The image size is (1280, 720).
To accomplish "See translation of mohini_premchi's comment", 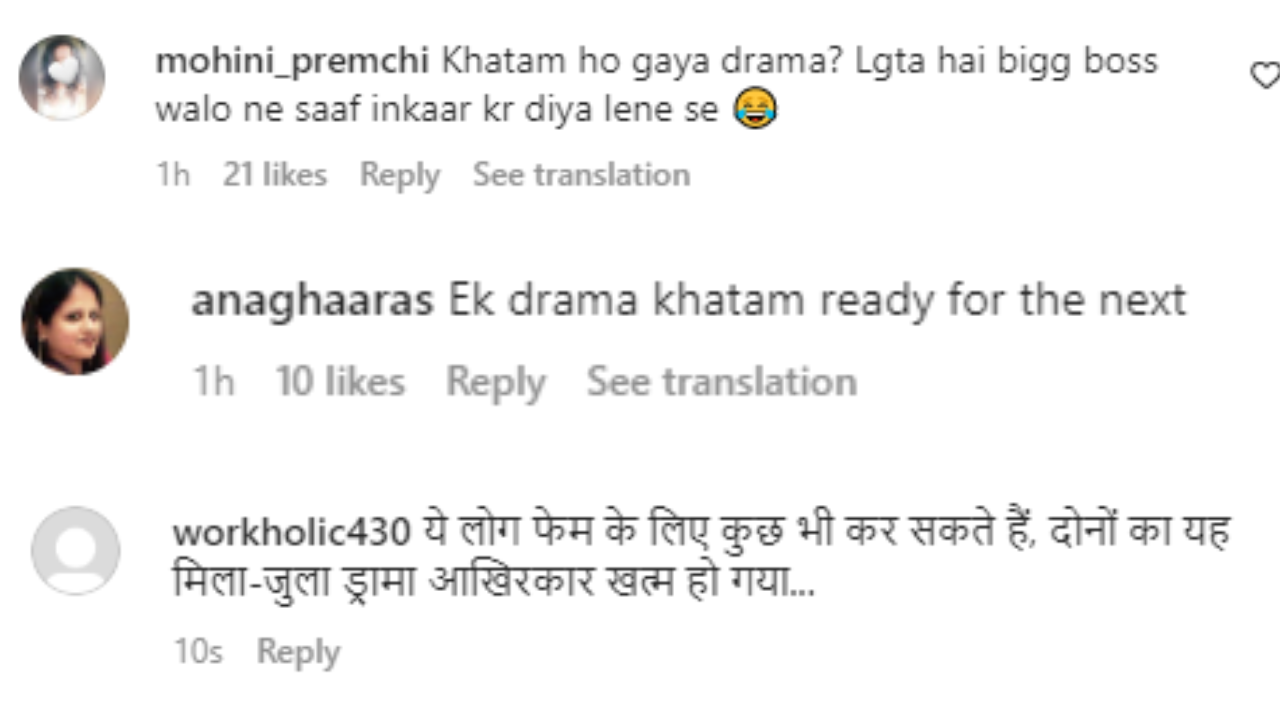I will [x=581, y=175].
